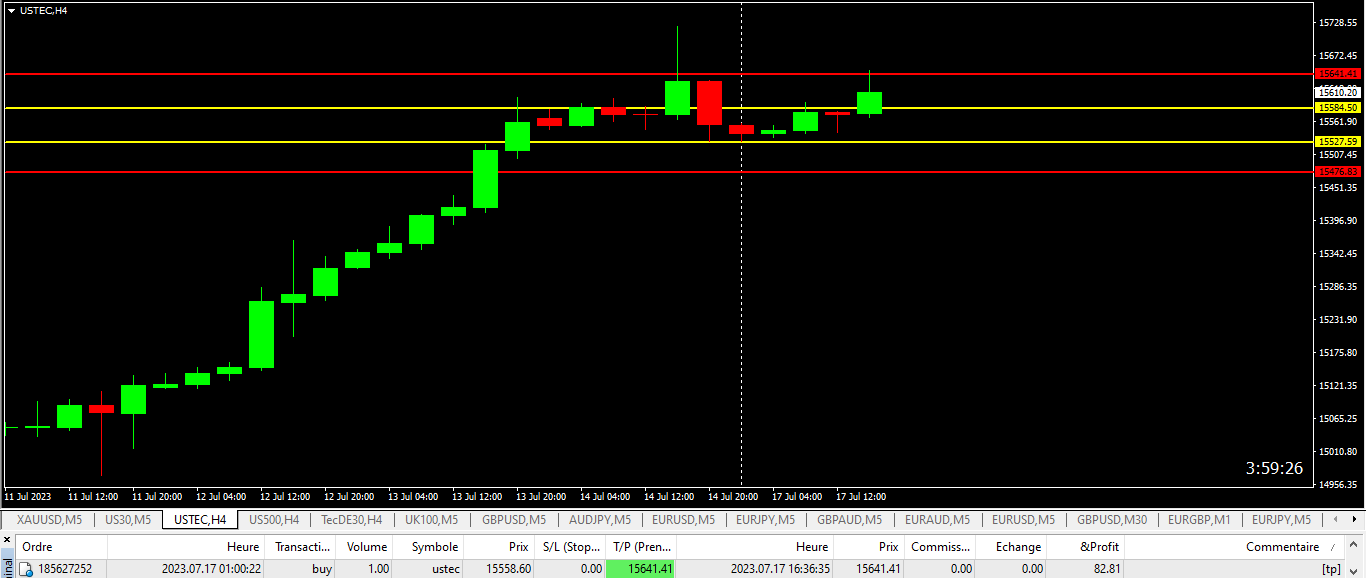The width and height of the screenshot is (1366, 578).
Task: Sort by the Commentaire column header
Action: [x=1236, y=547]
